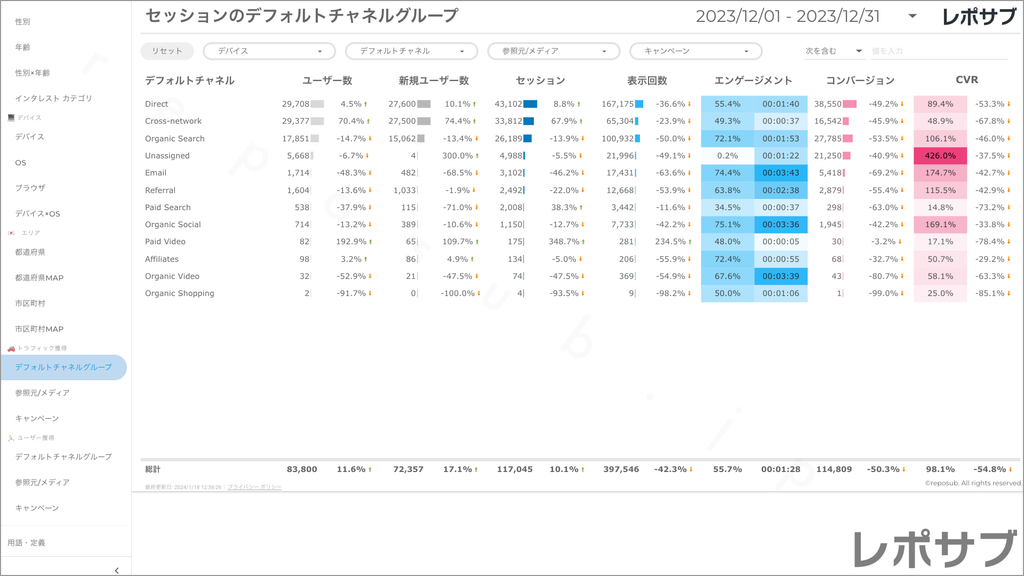Collapse the sidebar with the left chevron

tap(117, 570)
